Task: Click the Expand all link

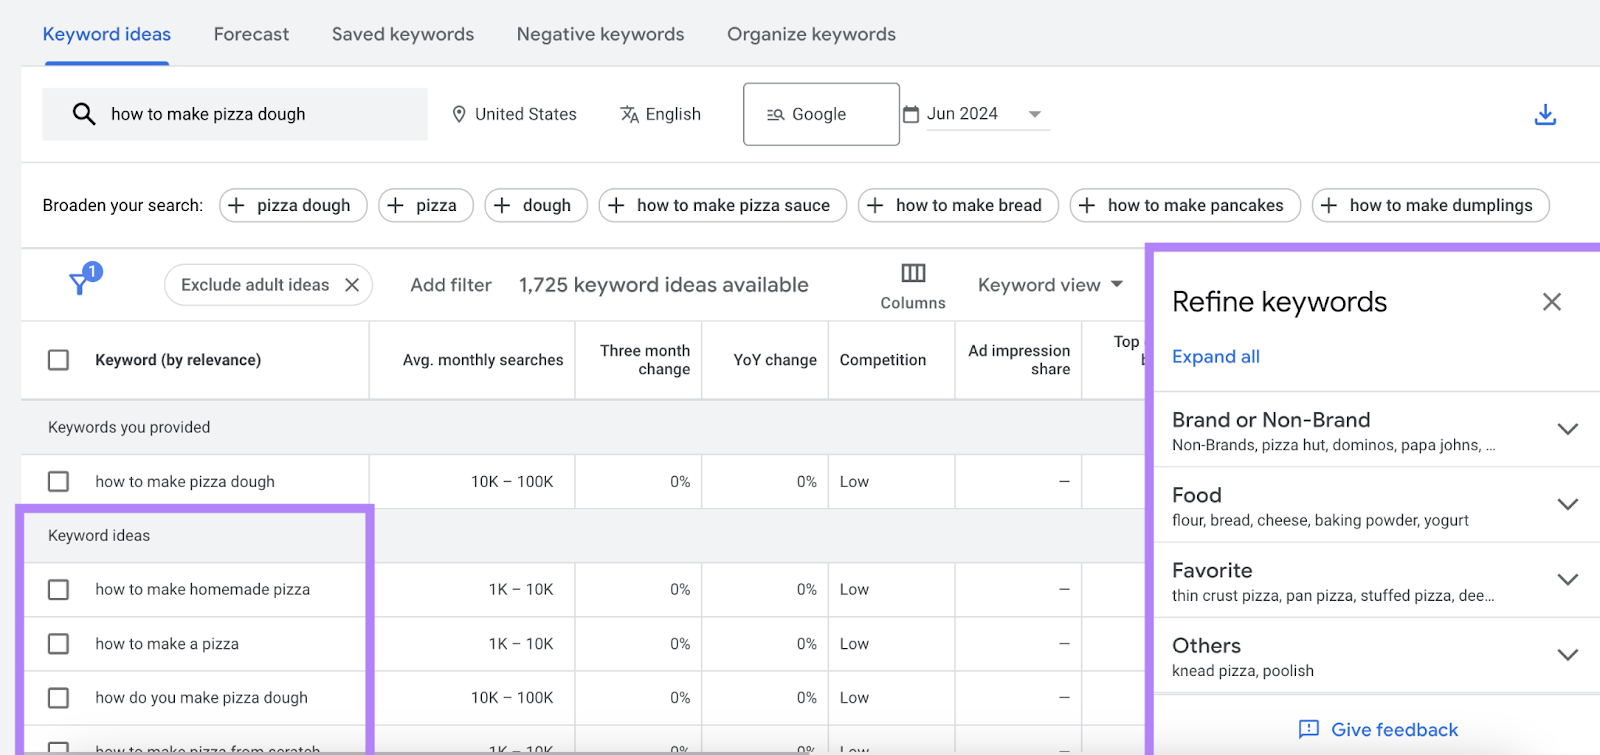Action: [x=1215, y=357]
